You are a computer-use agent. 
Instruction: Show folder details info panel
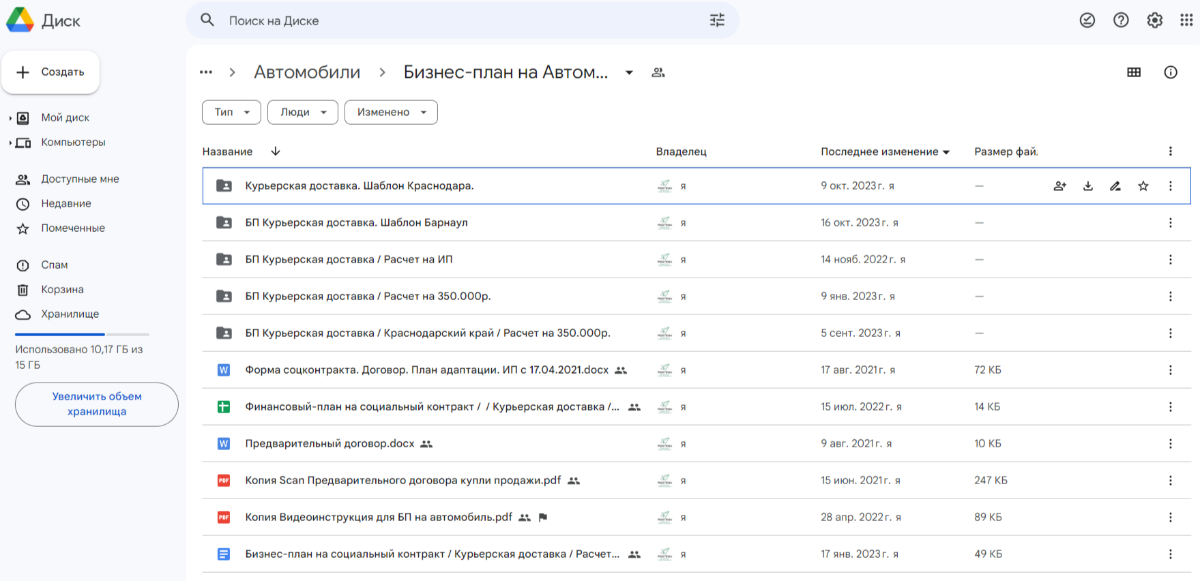click(x=1170, y=72)
